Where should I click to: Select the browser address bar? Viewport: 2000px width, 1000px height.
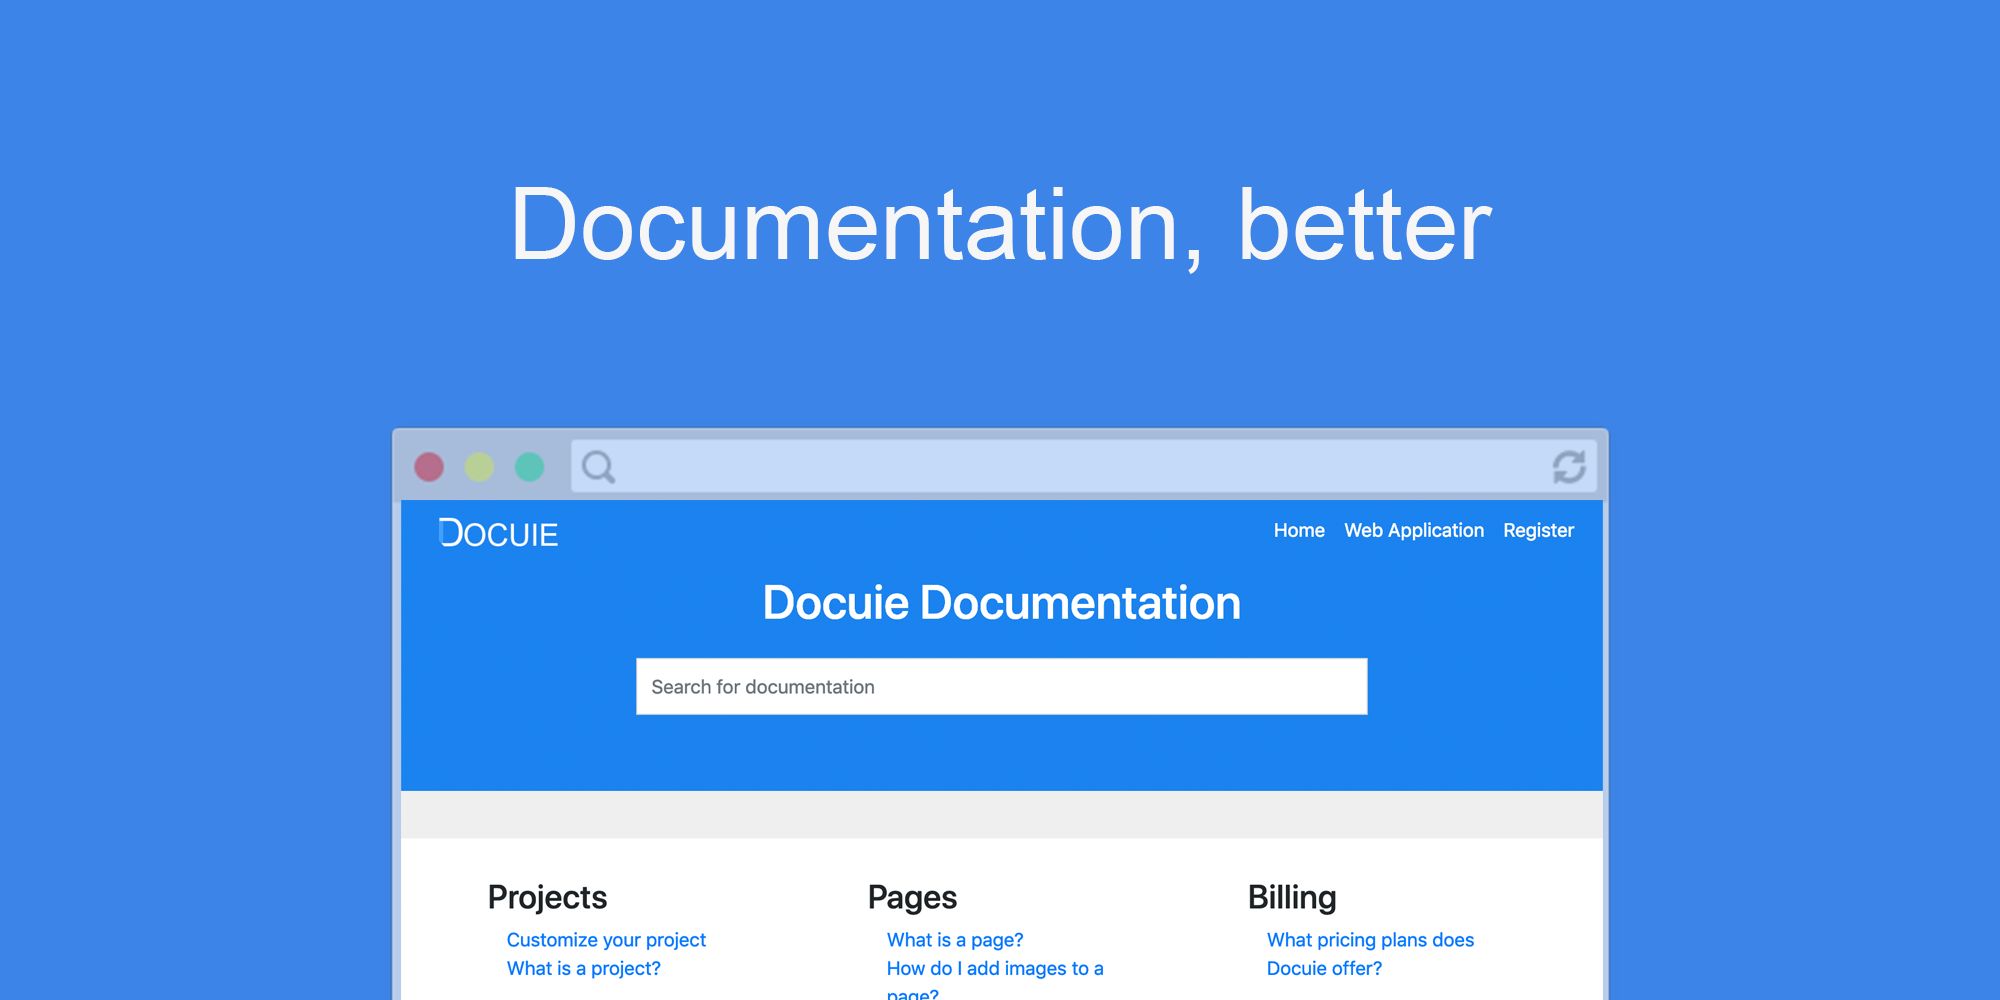[x=1000, y=466]
